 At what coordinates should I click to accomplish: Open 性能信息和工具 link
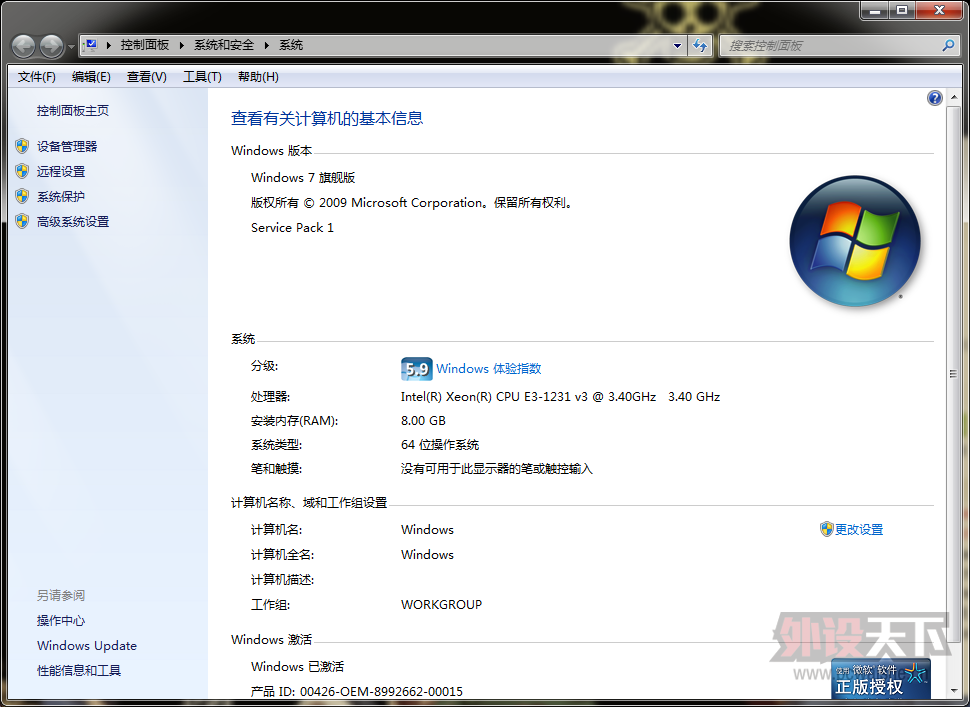[x=79, y=671]
